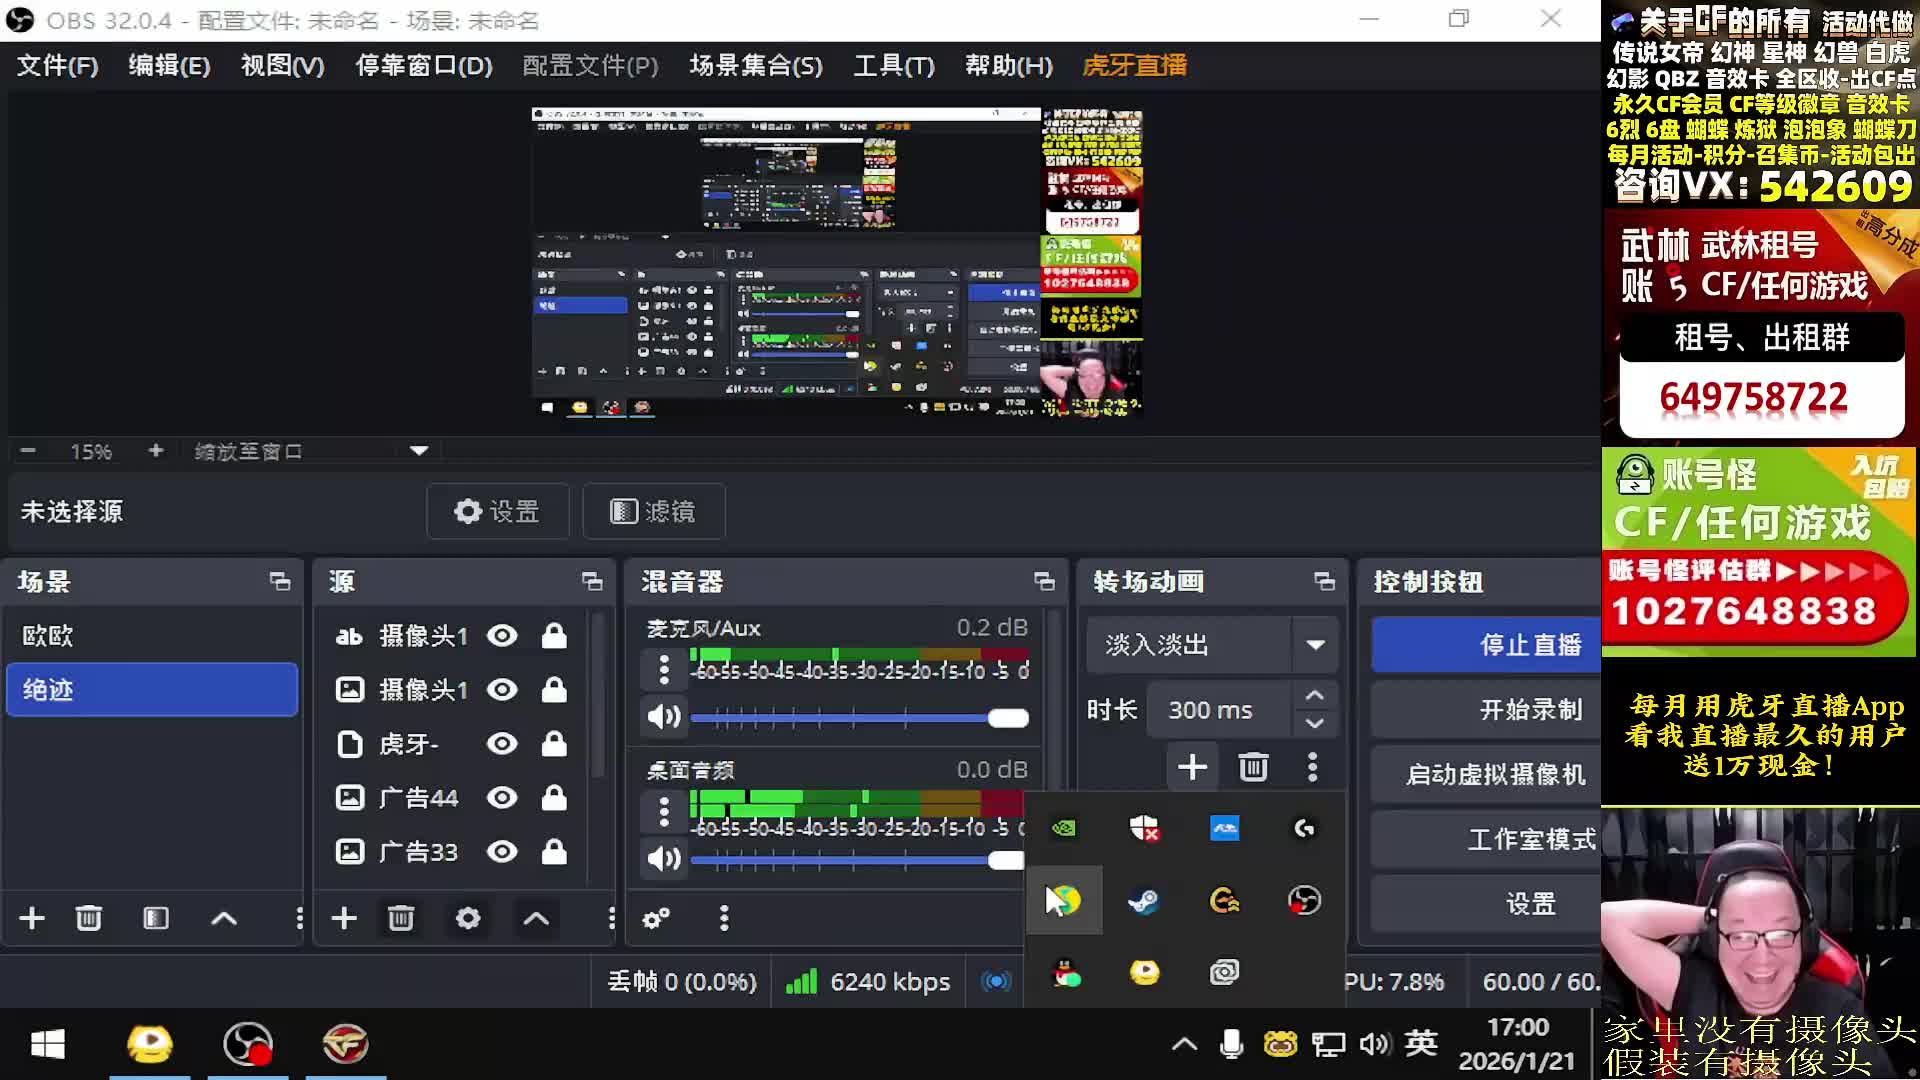Screen dimensions: 1920x1080
Task: Remove transition using trash icon
Action: (1253, 767)
